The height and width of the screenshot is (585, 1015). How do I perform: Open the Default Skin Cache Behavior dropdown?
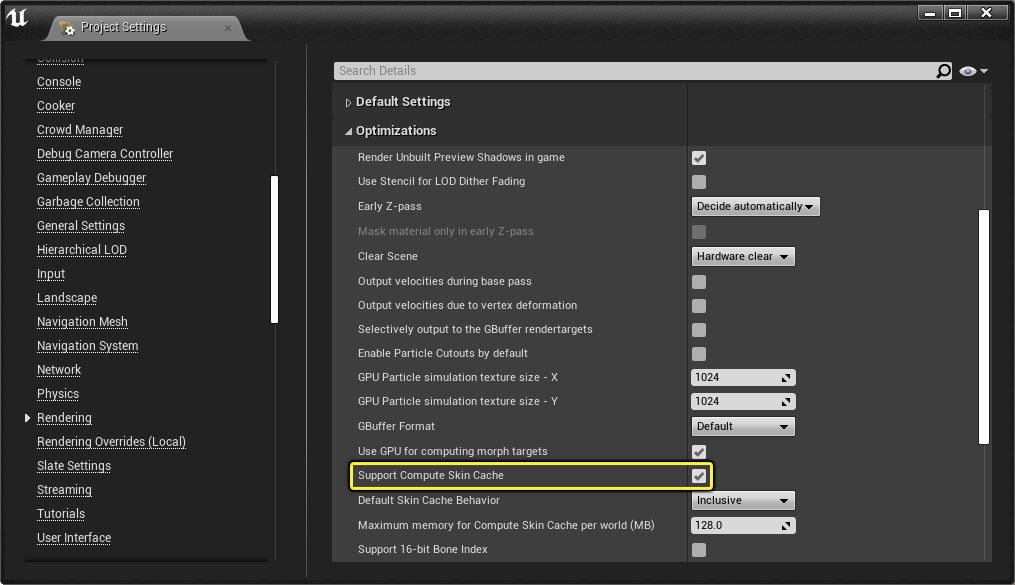coord(743,500)
